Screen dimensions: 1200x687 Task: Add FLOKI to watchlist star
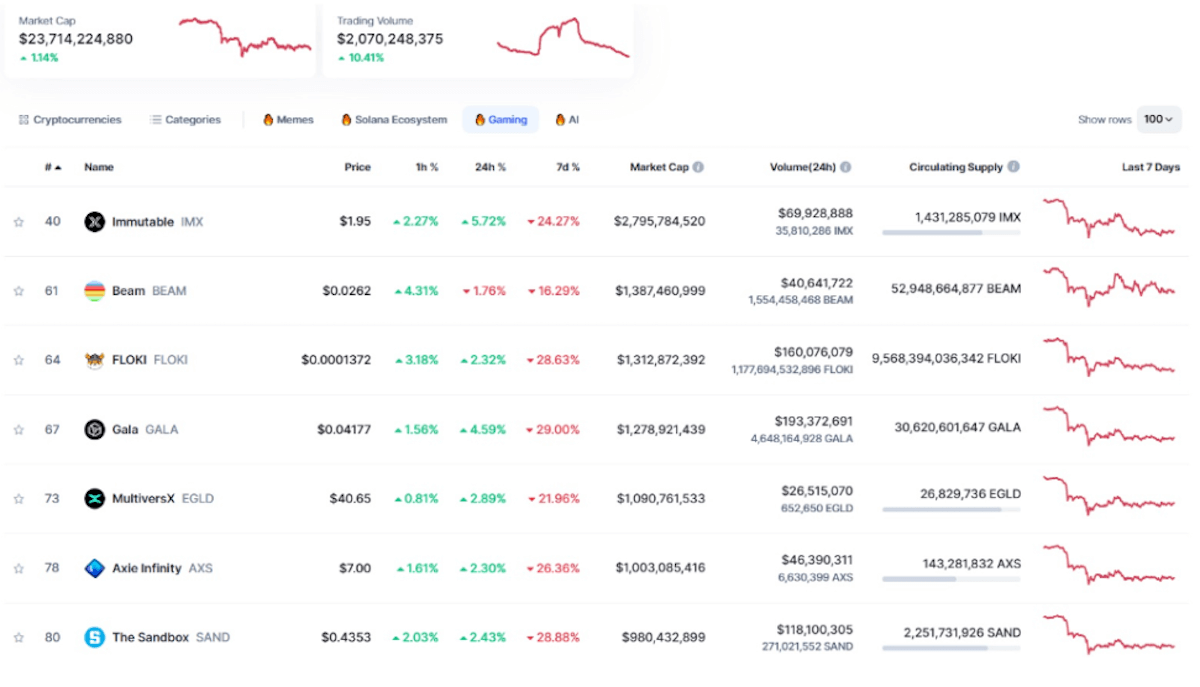point(18,360)
